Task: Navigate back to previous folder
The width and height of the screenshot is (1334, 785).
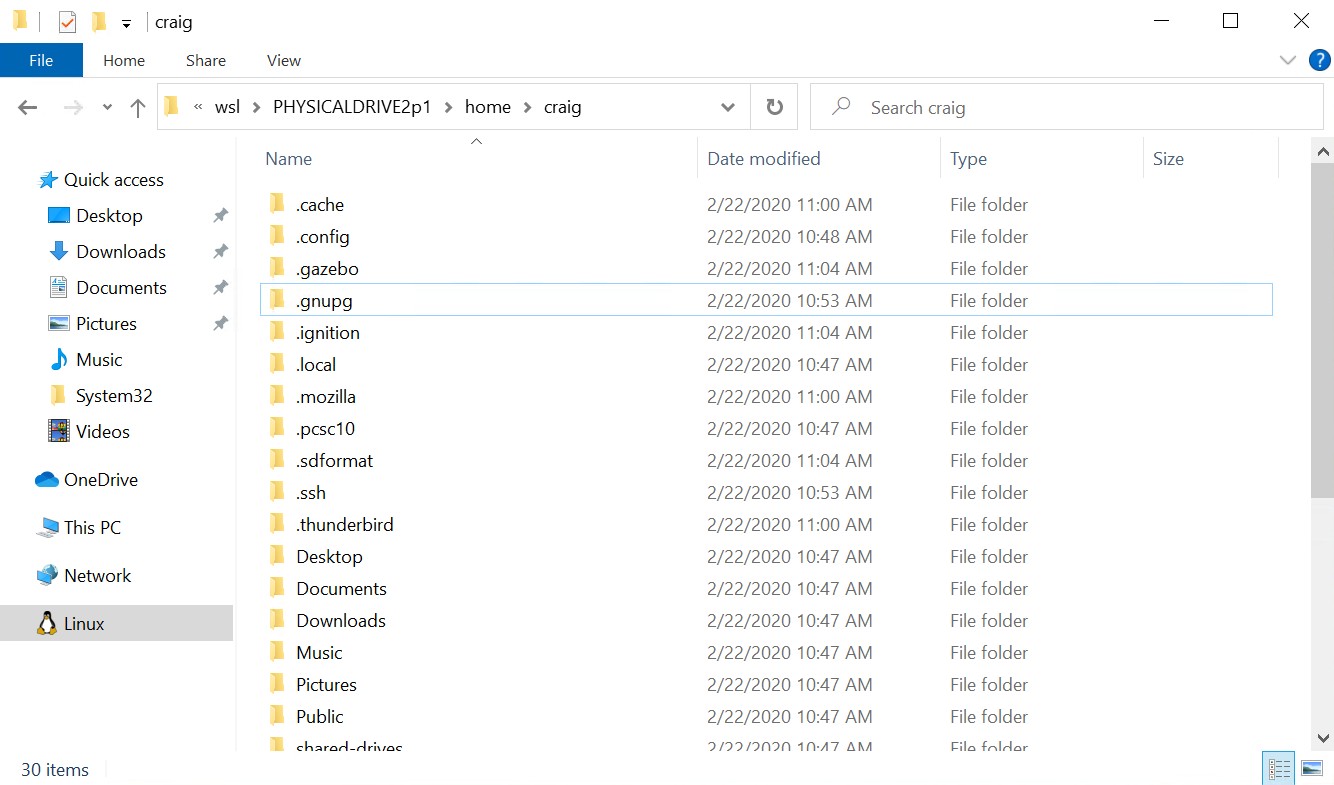Action: tap(28, 108)
